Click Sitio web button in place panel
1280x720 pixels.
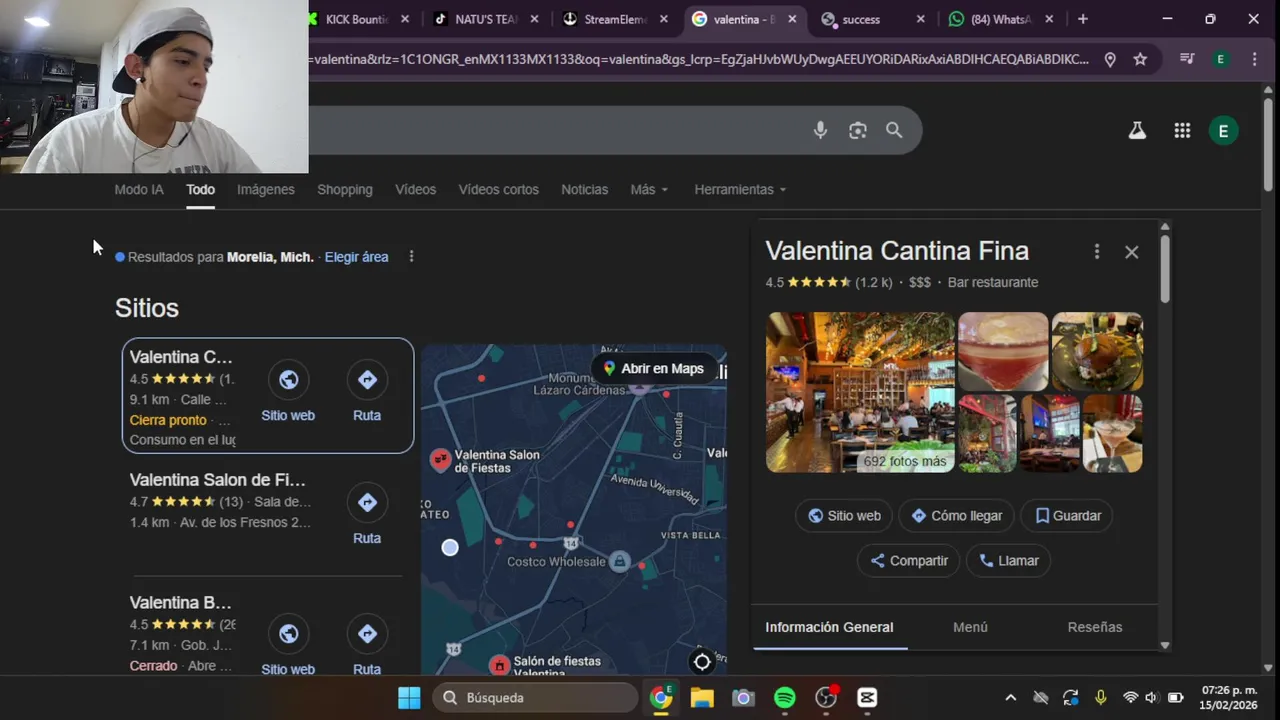point(844,516)
